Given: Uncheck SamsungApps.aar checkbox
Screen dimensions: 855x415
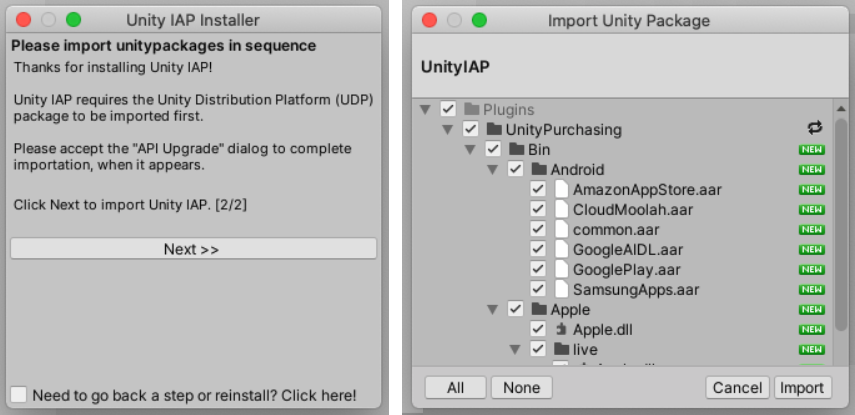Looking at the screenshot, I should point(538,289).
